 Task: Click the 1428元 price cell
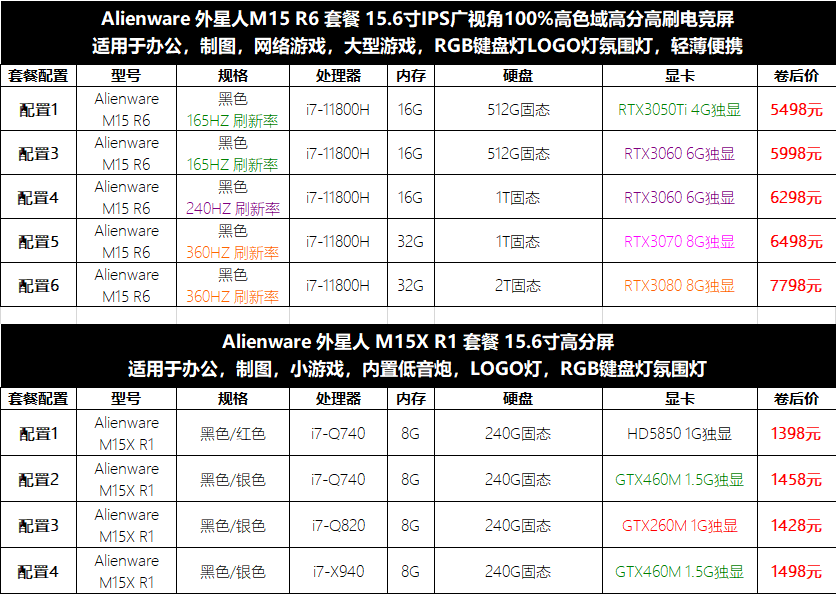coord(796,526)
